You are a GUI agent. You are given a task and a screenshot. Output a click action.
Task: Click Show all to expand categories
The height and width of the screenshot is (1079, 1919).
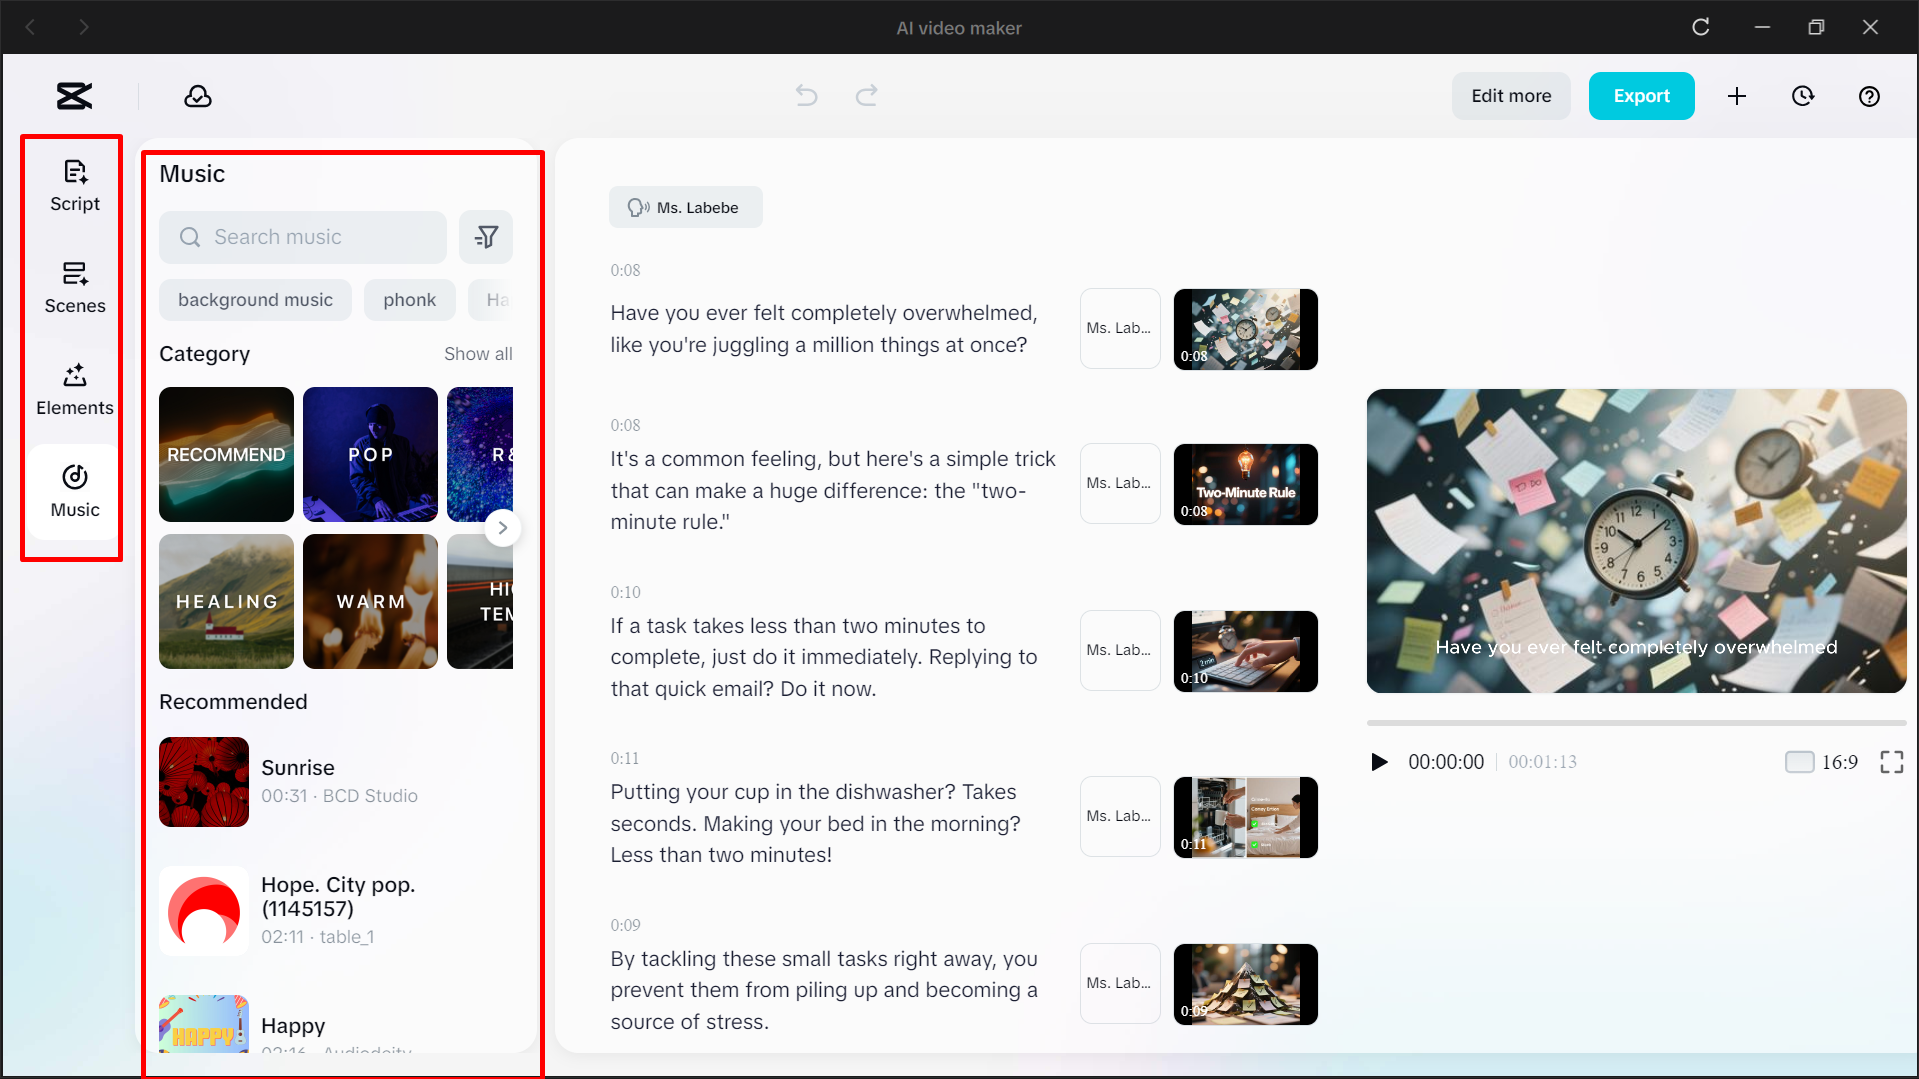pos(478,353)
